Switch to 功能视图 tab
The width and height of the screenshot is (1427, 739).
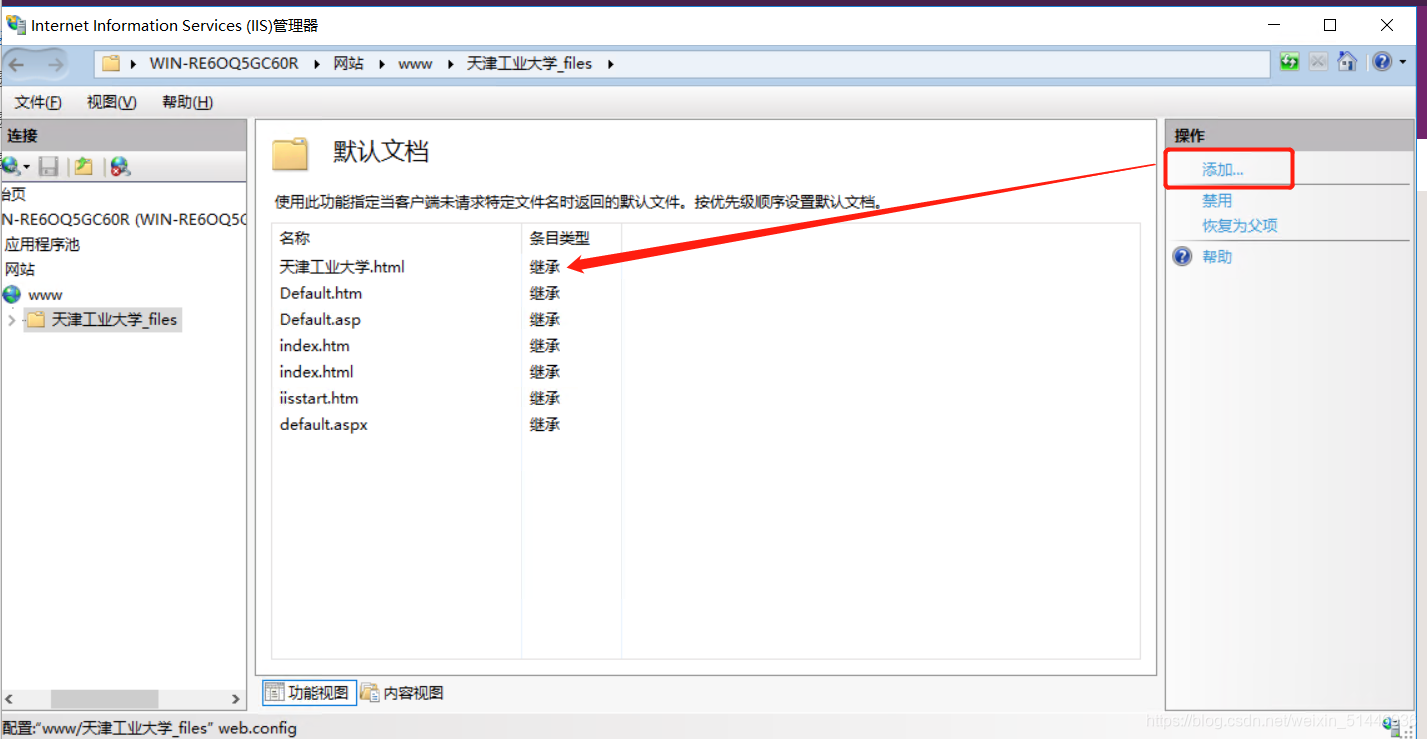[309, 692]
